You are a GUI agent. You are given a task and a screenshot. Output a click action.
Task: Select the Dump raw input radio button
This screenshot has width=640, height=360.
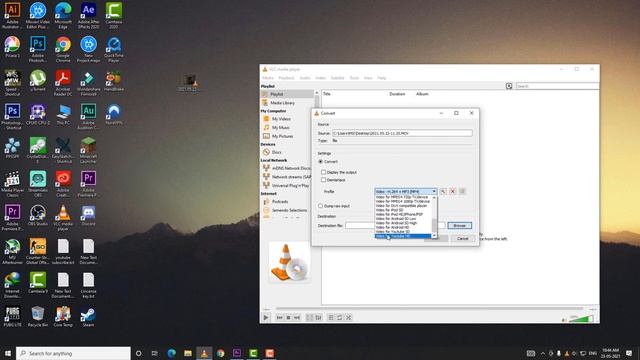[320, 206]
